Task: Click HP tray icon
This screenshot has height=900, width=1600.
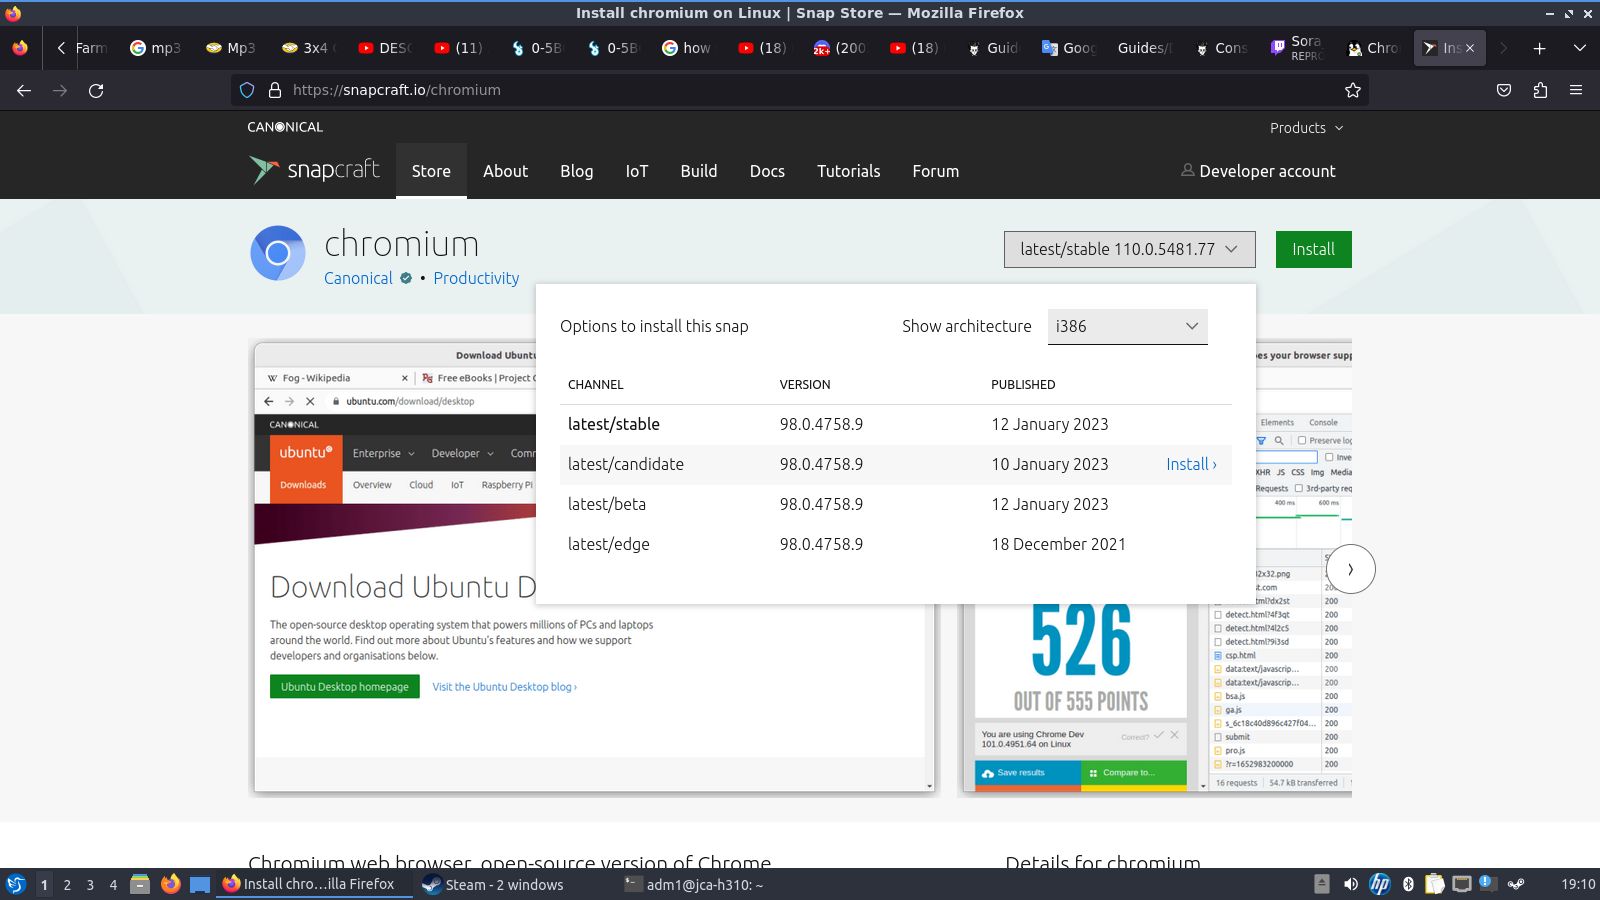Action: tap(1379, 884)
